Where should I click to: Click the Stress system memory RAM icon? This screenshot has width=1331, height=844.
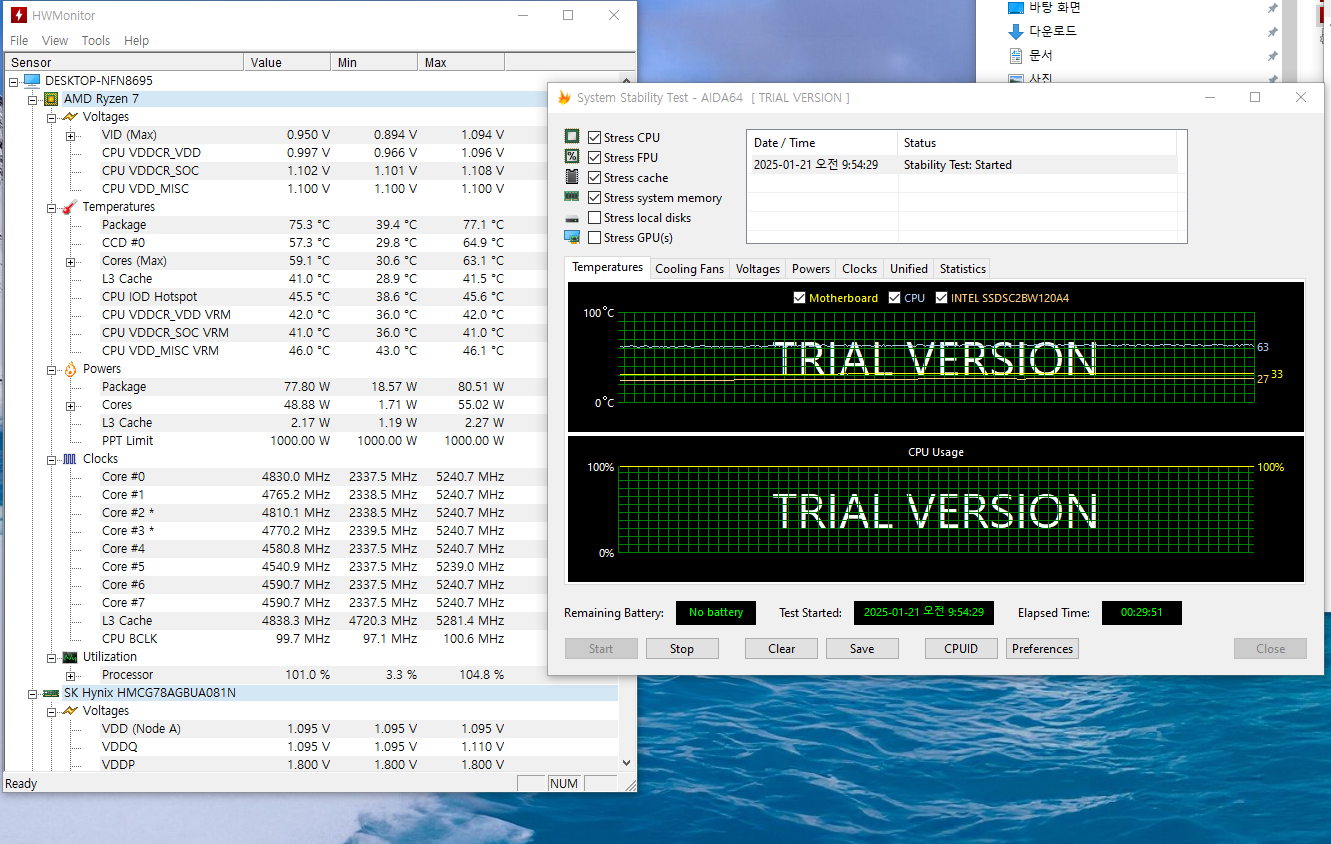coord(572,198)
